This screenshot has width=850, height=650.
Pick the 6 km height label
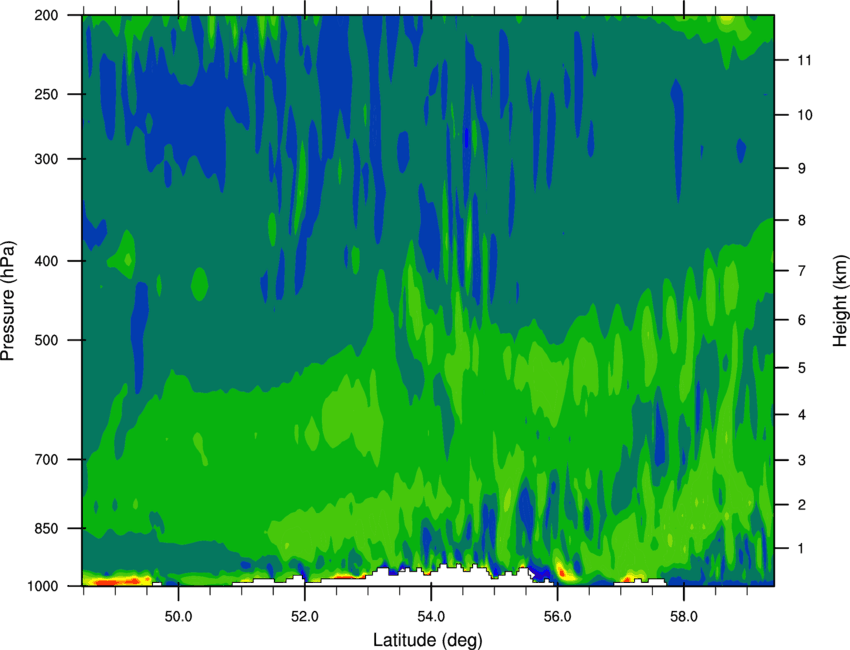802,320
